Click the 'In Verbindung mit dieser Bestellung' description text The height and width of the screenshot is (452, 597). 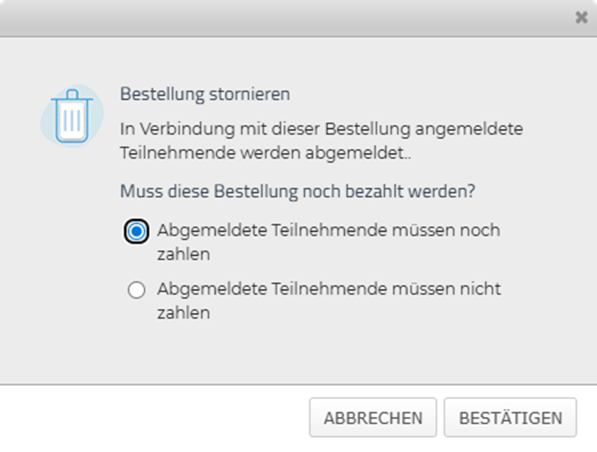click(x=321, y=141)
